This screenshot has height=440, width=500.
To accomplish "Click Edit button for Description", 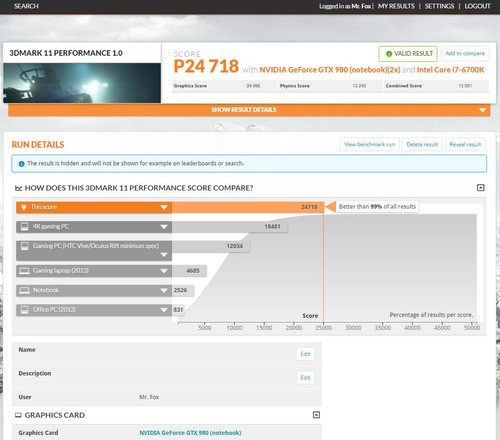I will click(x=305, y=378).
